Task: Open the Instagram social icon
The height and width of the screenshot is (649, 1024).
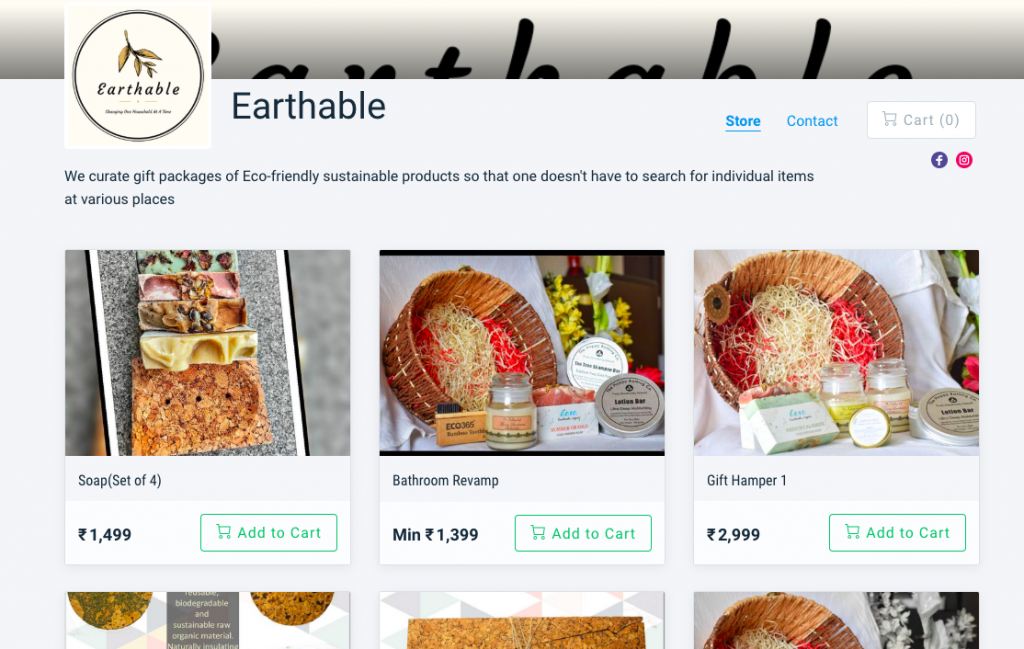Action: tap(964, 160)
